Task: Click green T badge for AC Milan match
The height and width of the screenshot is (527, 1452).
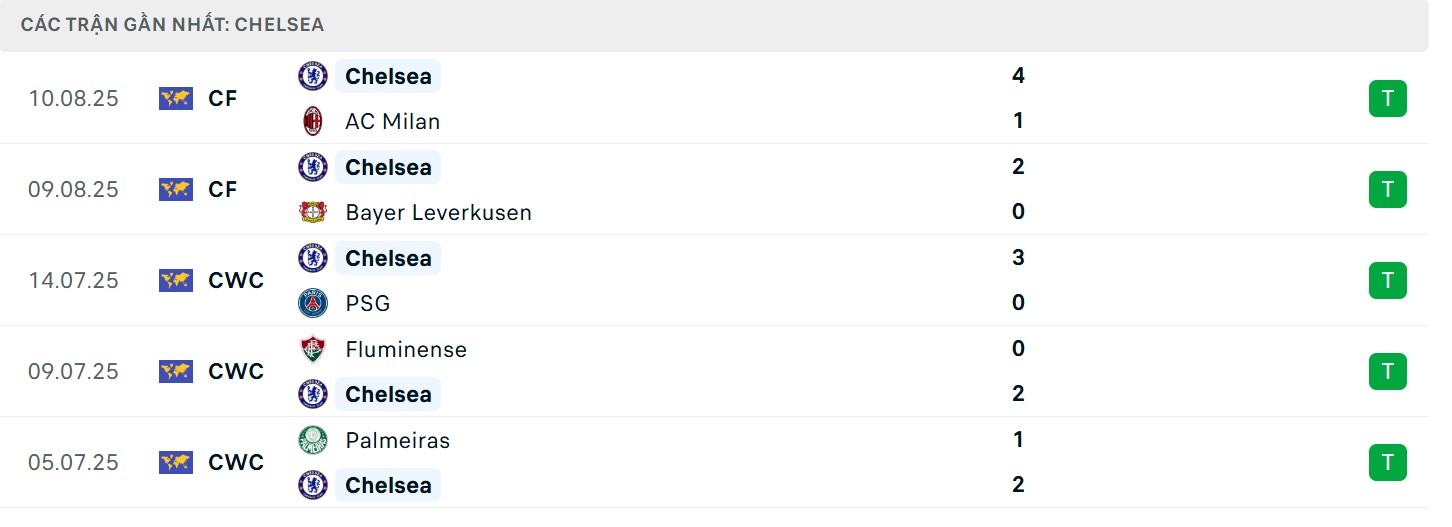Action: point(1387,99)
